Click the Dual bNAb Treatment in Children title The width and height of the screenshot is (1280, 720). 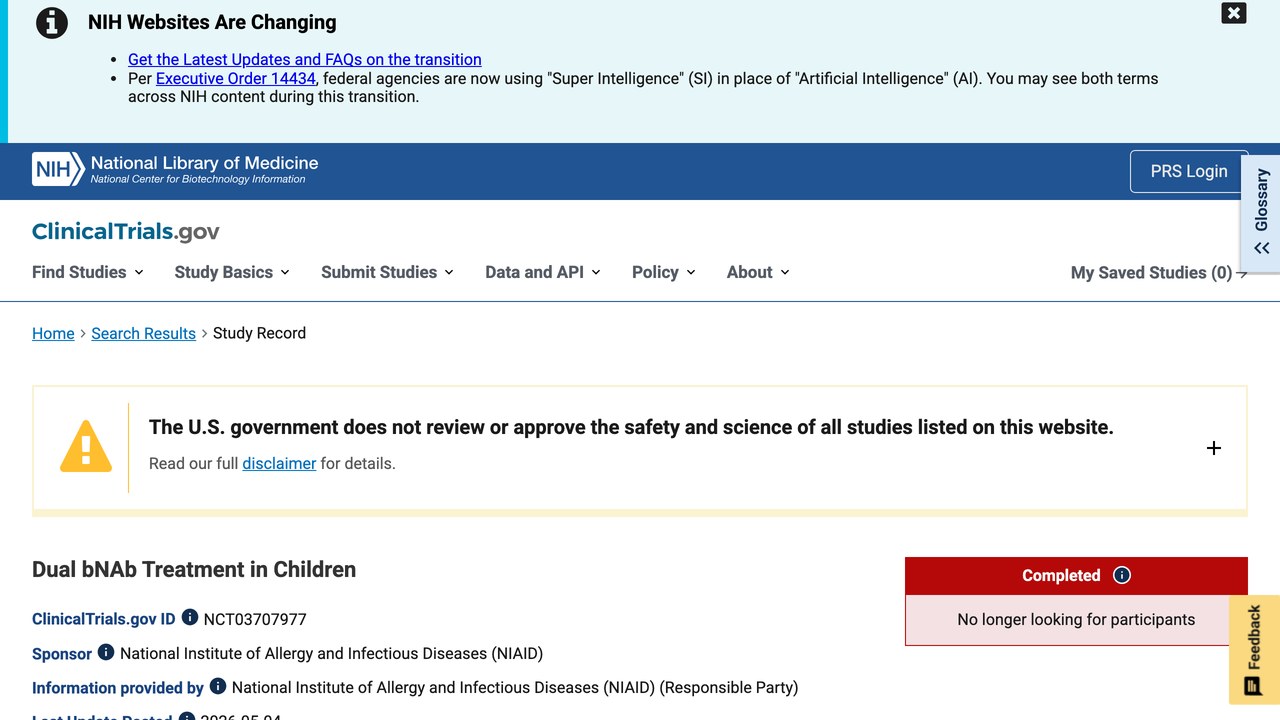coord(194,569)
